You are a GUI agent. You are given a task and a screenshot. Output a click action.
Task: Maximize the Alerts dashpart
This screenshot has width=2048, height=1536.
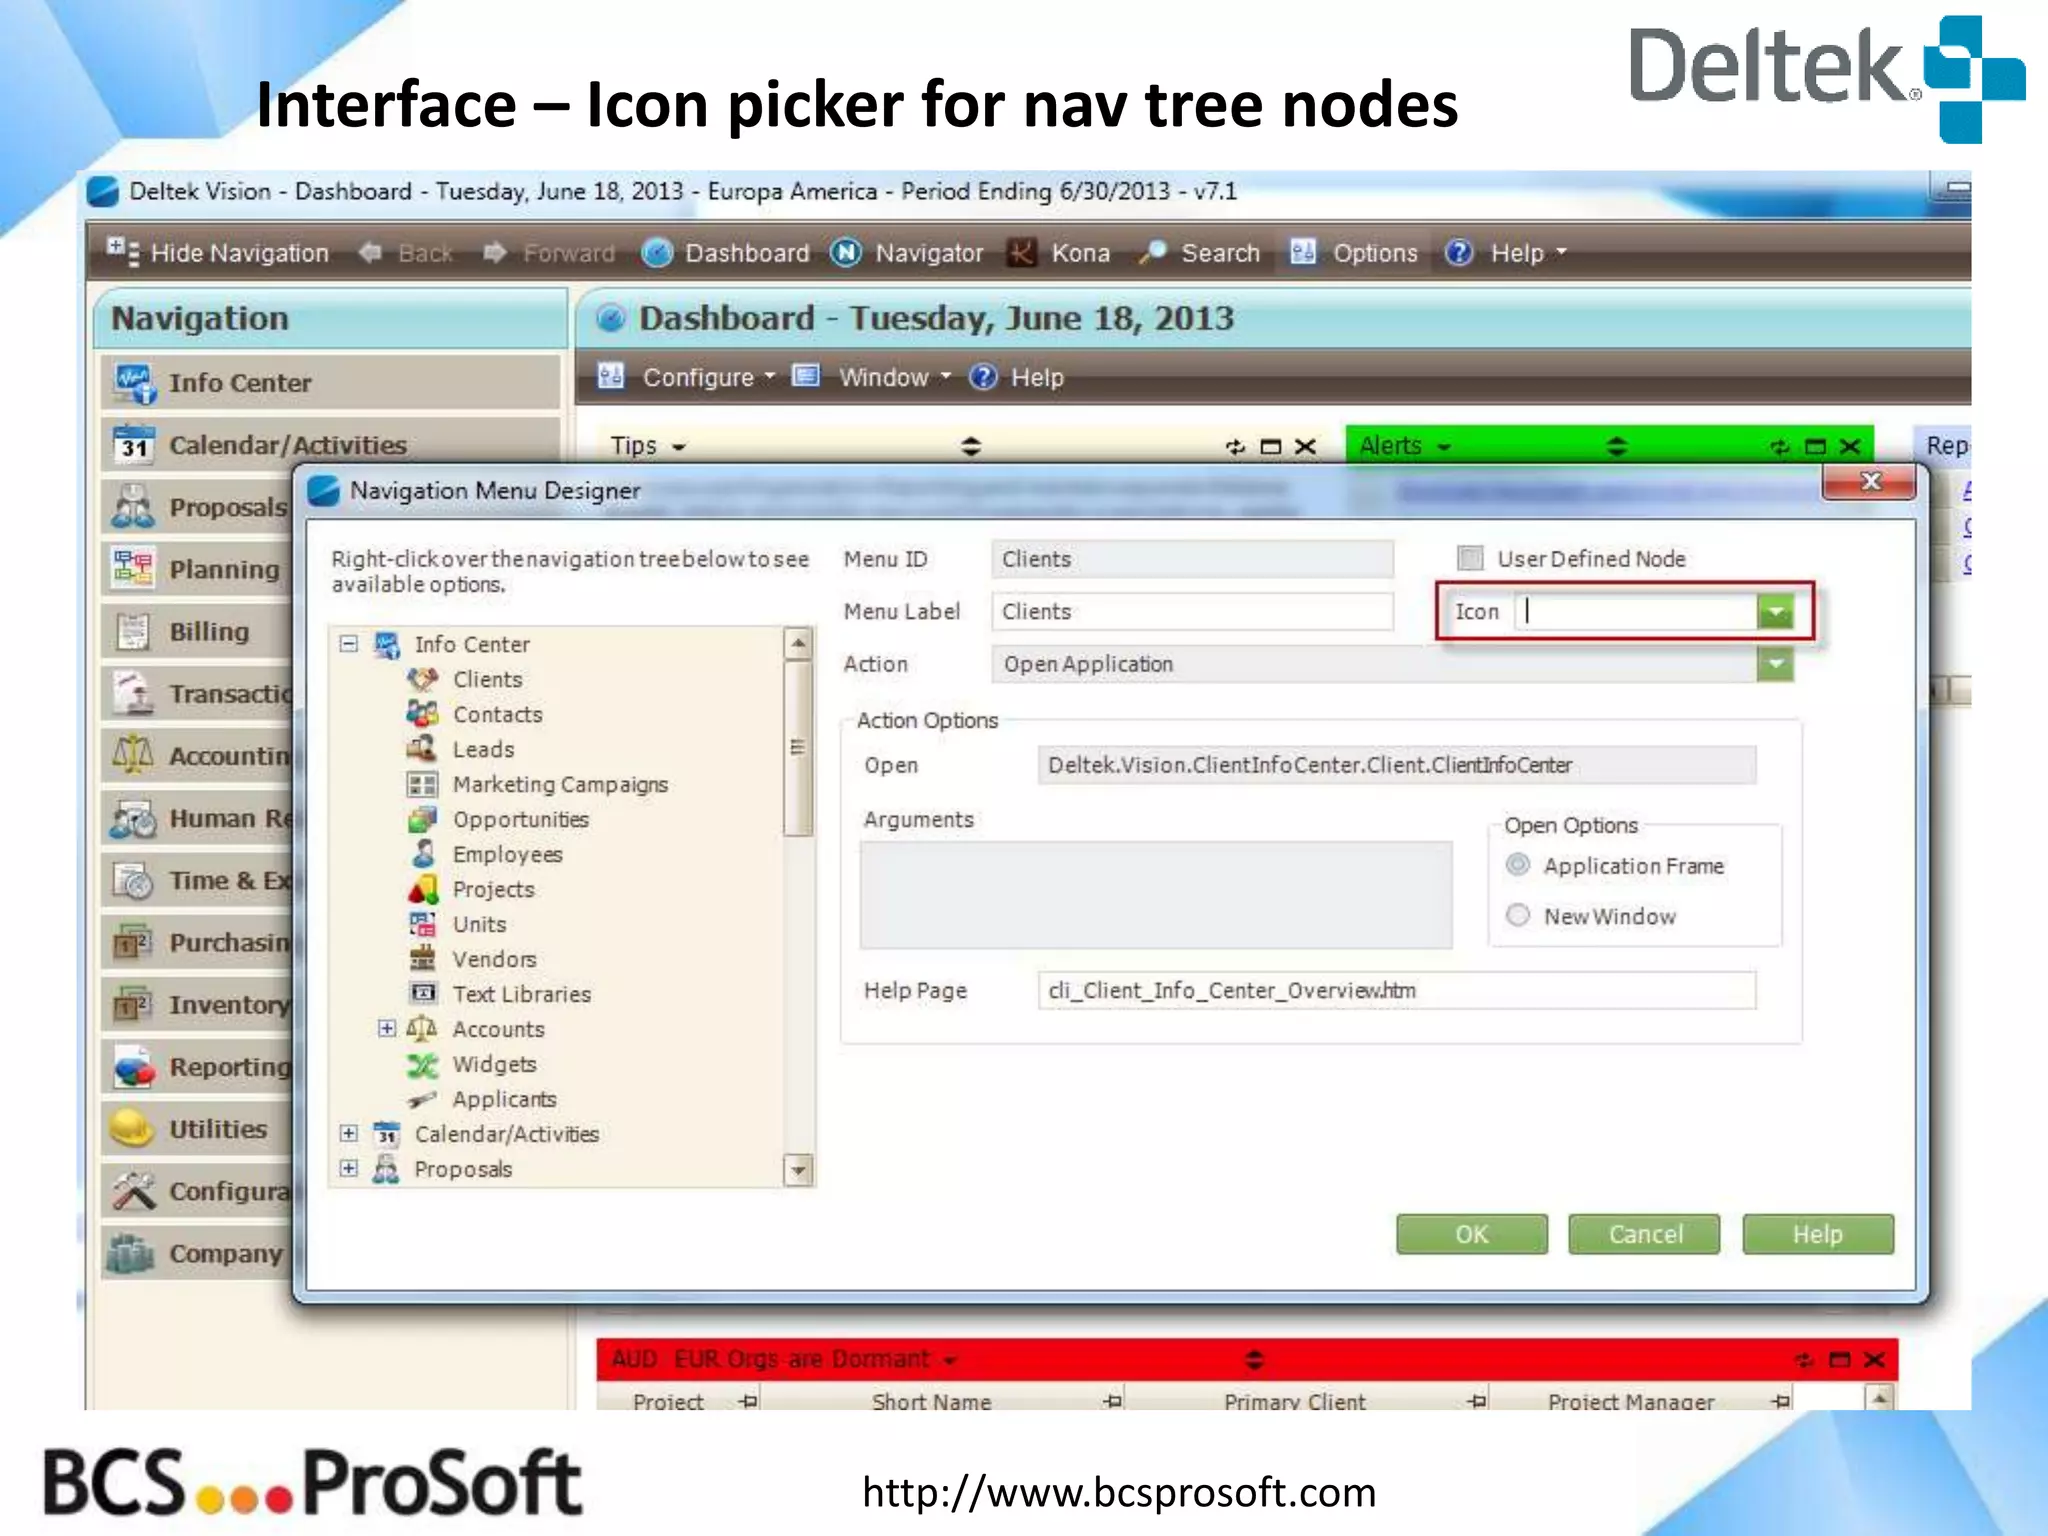click(x=1816, y=447)
